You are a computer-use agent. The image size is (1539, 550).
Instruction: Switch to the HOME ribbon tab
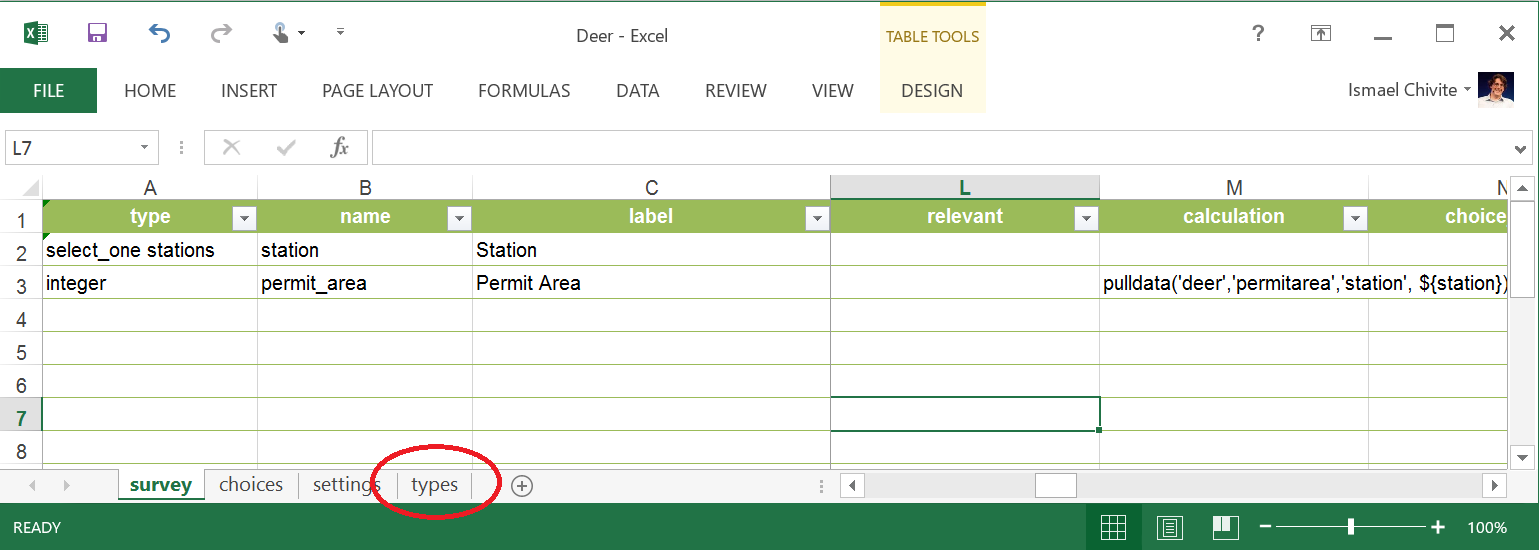[150, 90]
